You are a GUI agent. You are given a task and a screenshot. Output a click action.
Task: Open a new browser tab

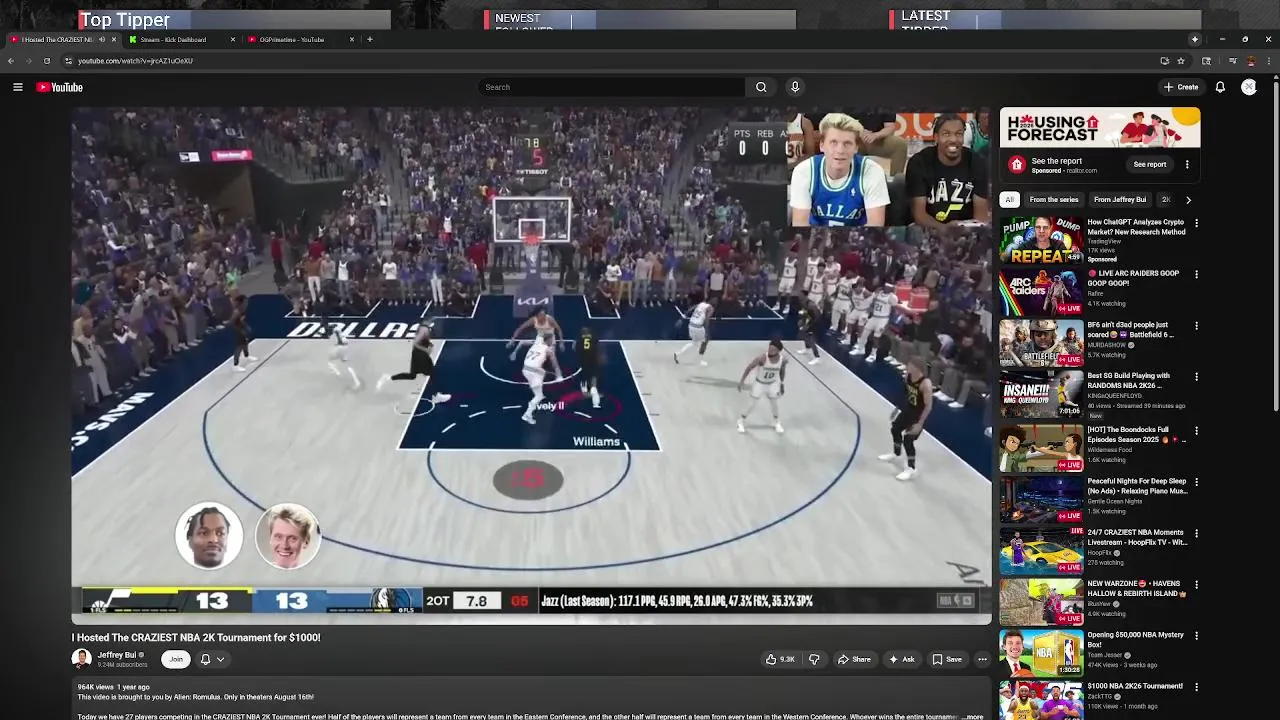point(370,40)
